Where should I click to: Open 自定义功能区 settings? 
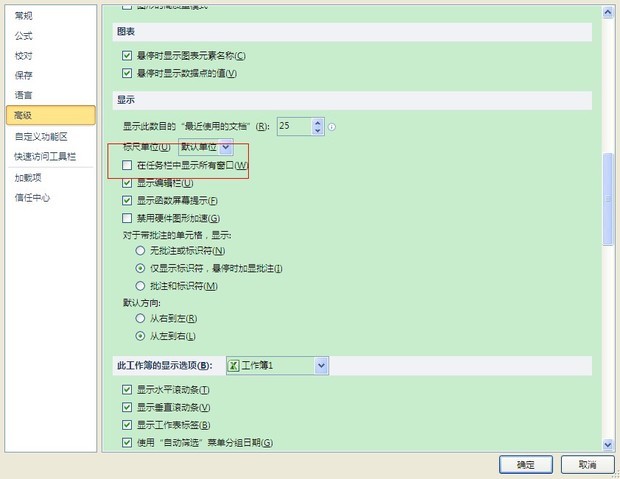click(x=41, y=137)
